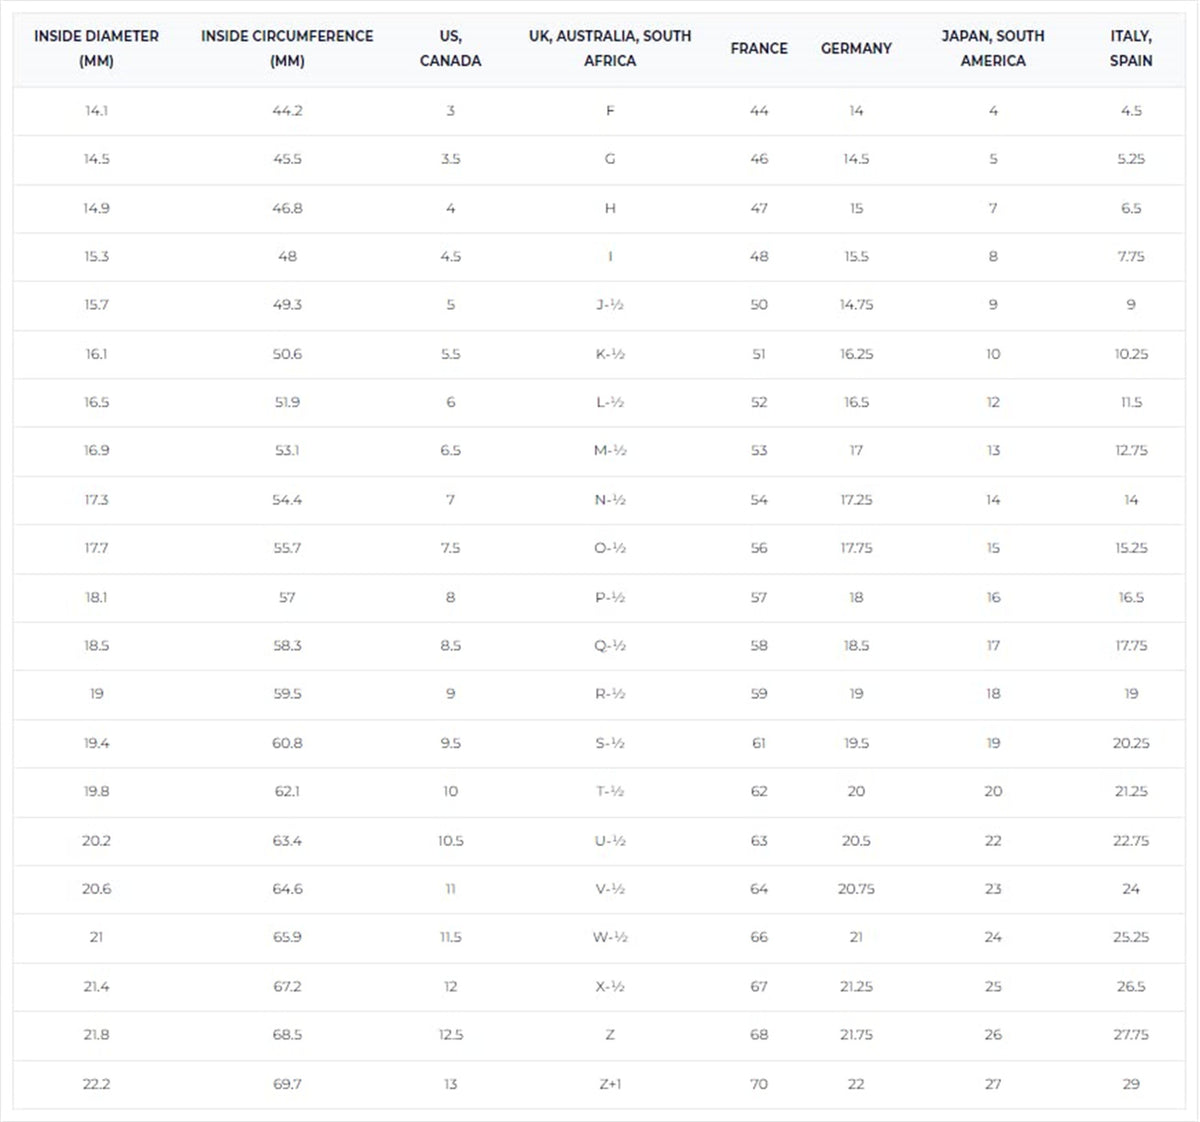Click the Inside Circumference (MM) column header
This screenshot has width=1200, height=1122.
pos(287,48)
